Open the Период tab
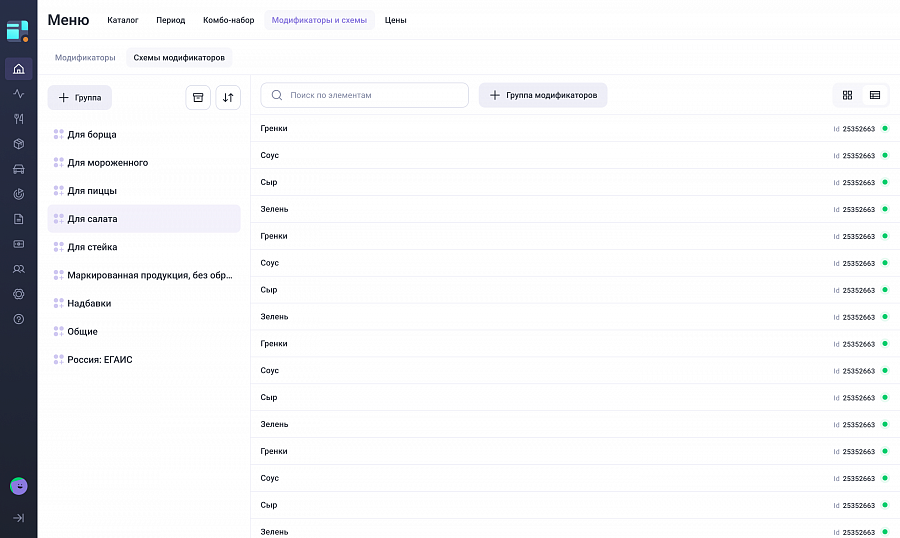 click(170, 20)
